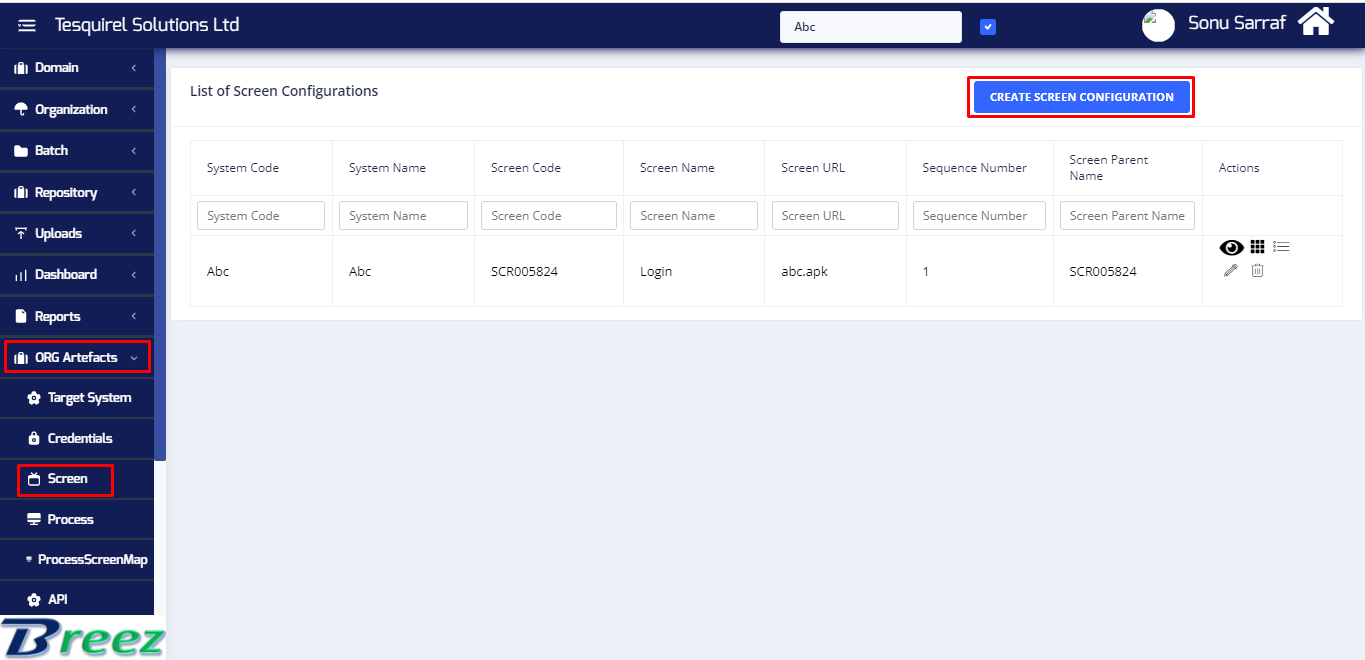Open the API menu item
This screenshot has height=660, width=1365.
tap(77, 600)
